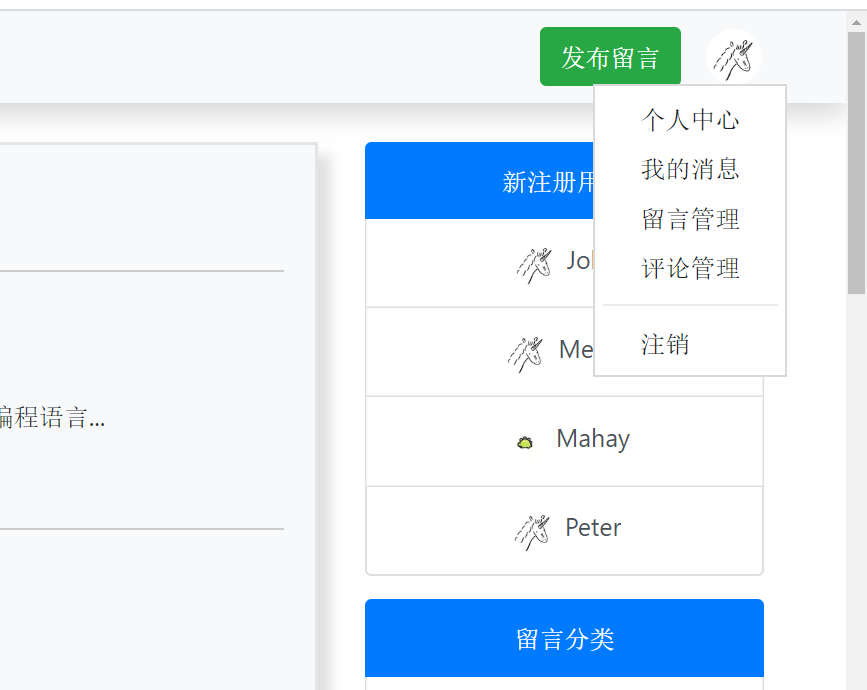Screen dimensions: 867x690
Task: Go to 留言管理 menu entry
Action: point(690,219)
